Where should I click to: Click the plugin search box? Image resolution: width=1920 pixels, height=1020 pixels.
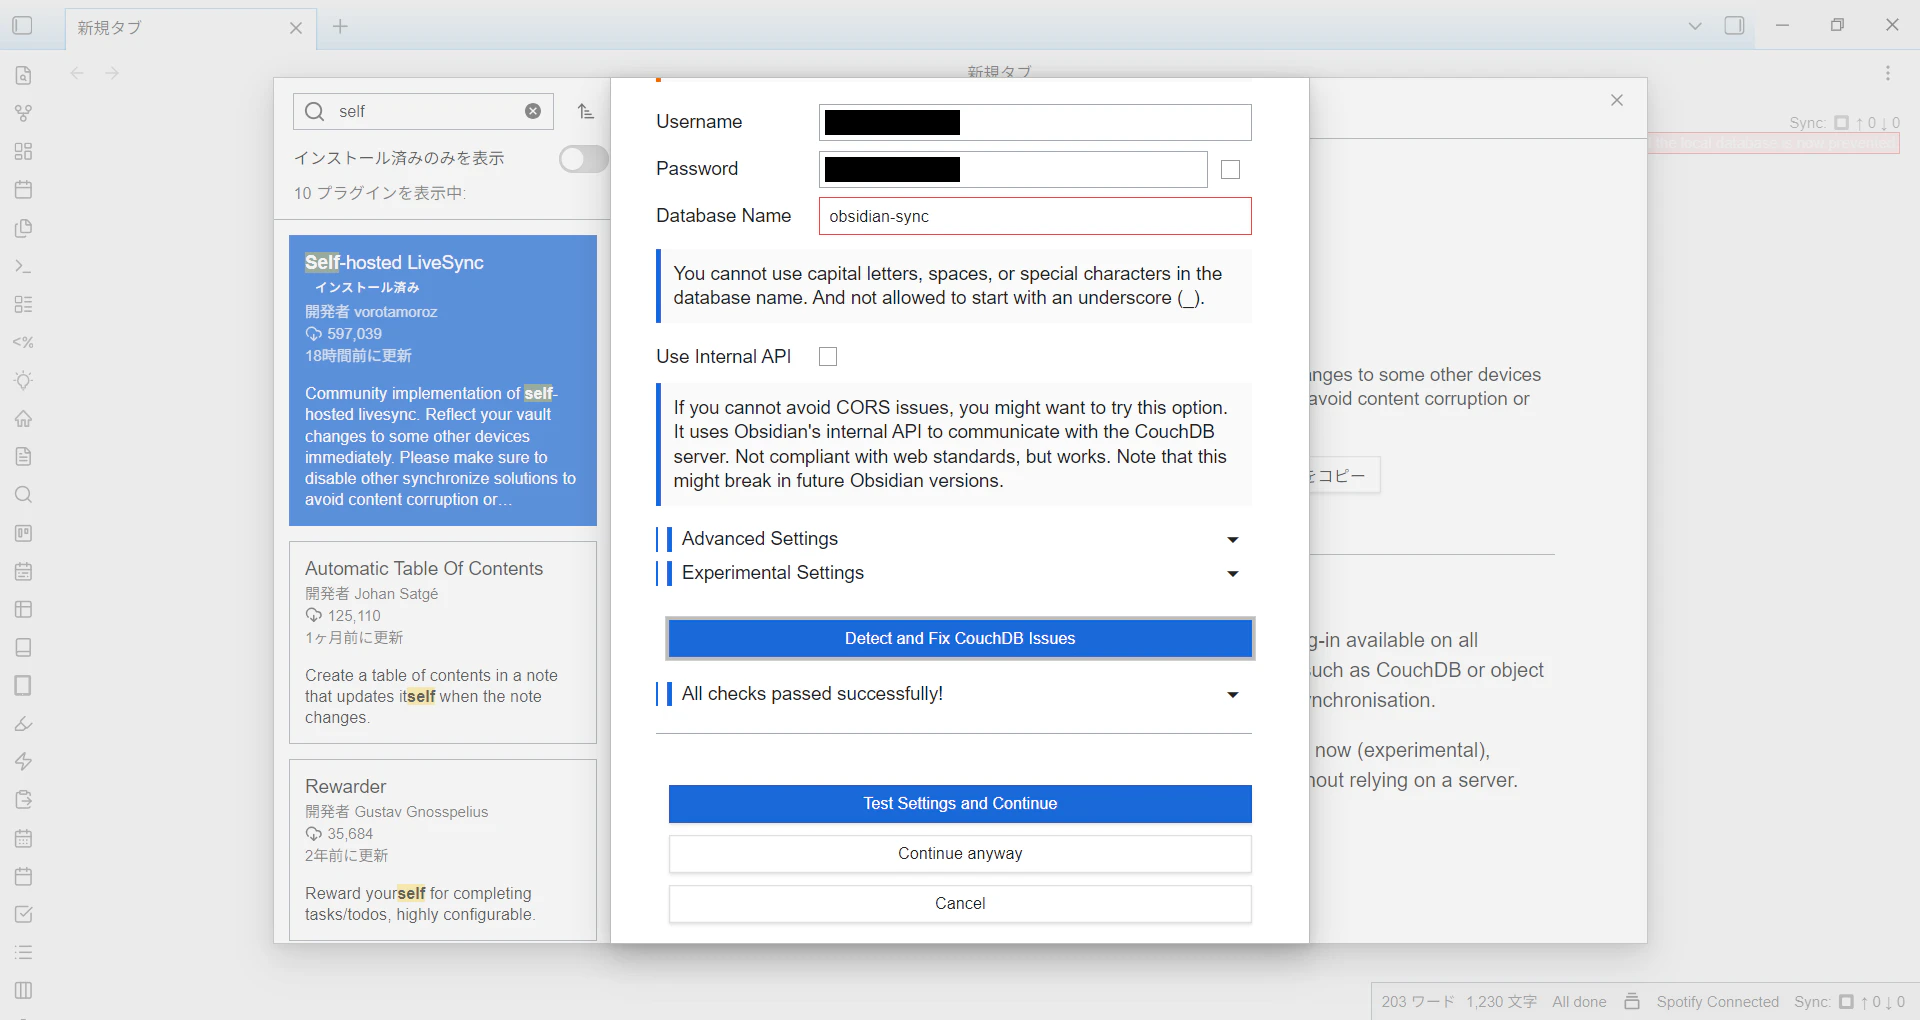pos(423,111)
